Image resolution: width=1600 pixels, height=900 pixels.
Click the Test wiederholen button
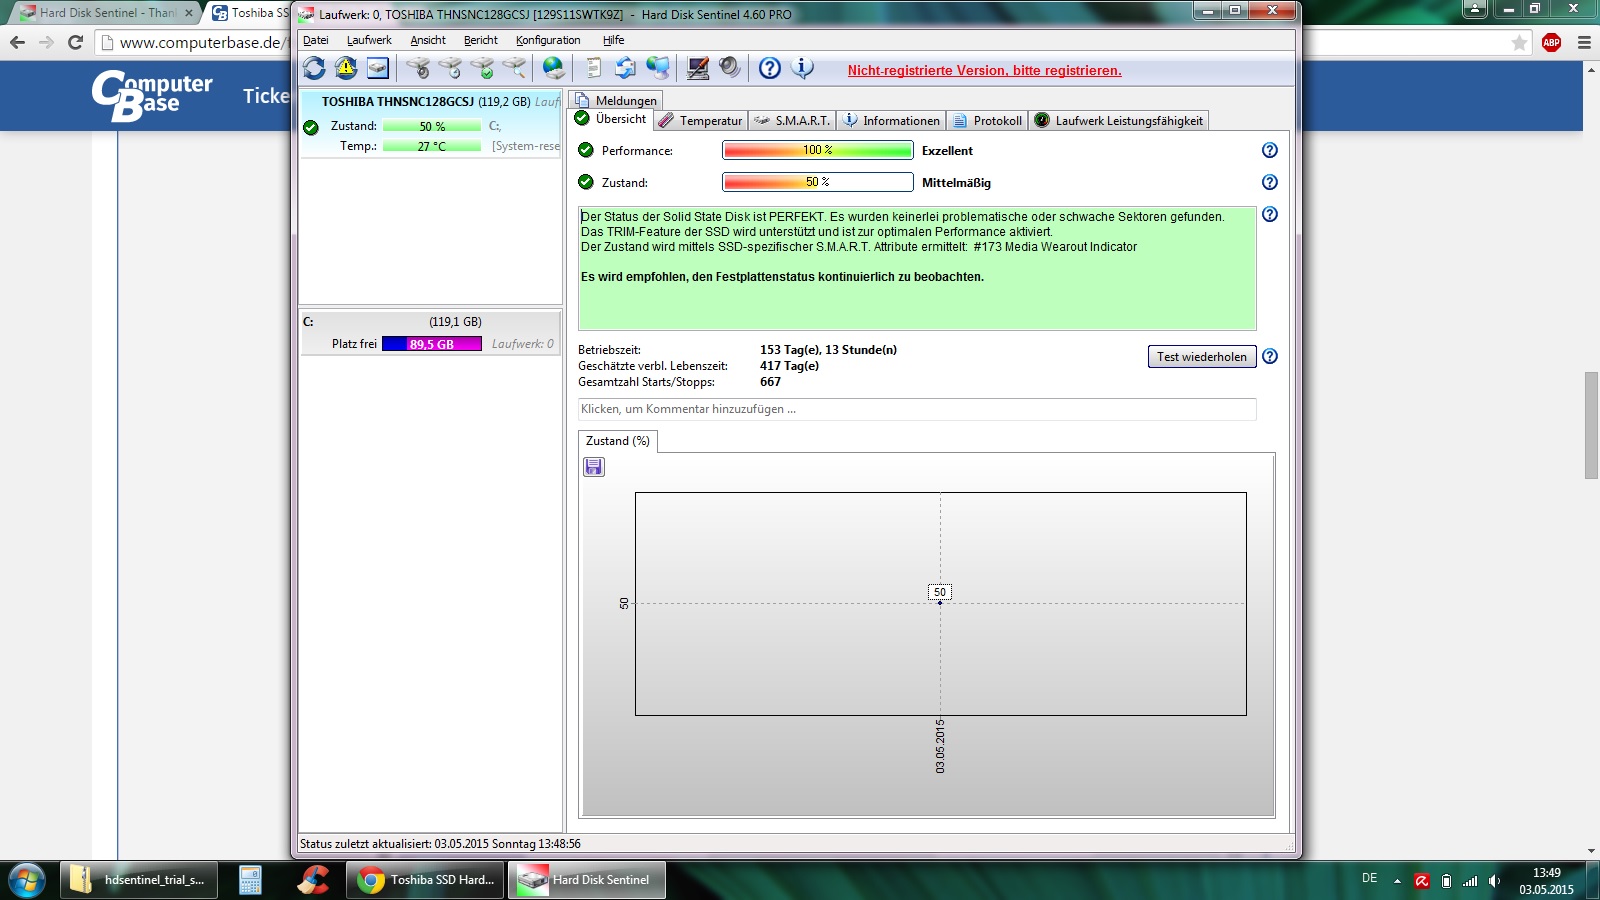tap(1202, 357)
